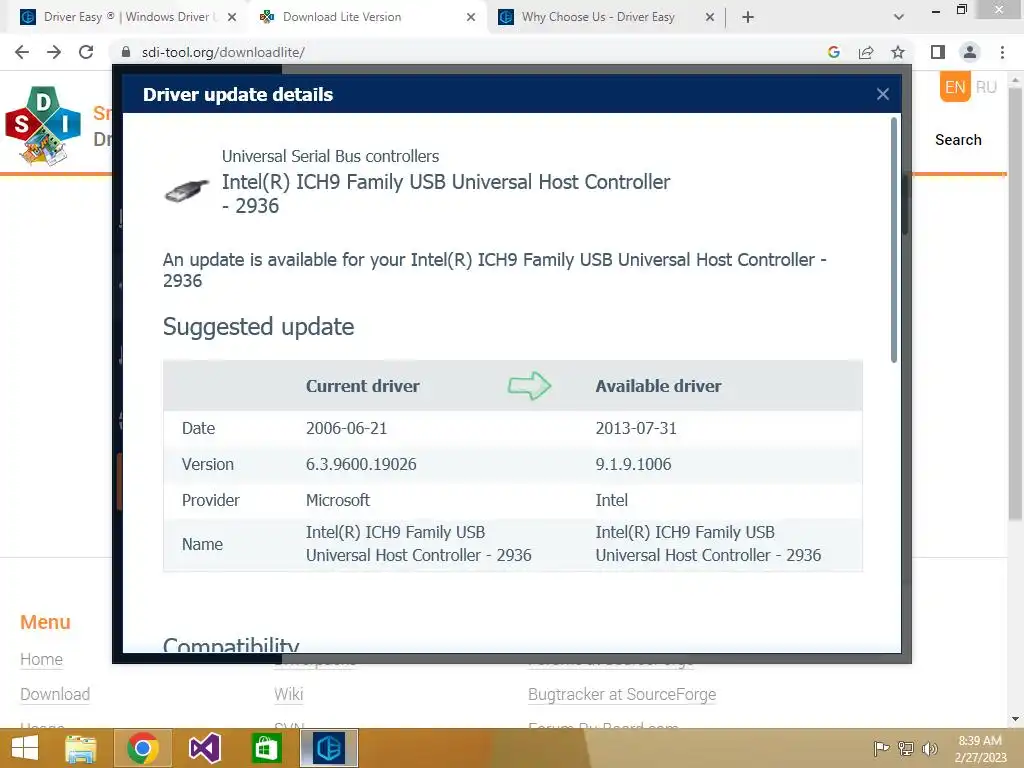Image resolution: width=1024 pixels, height=768 pixels.
Task: Select provider value Intel
Action: click(x=611, y=500)
